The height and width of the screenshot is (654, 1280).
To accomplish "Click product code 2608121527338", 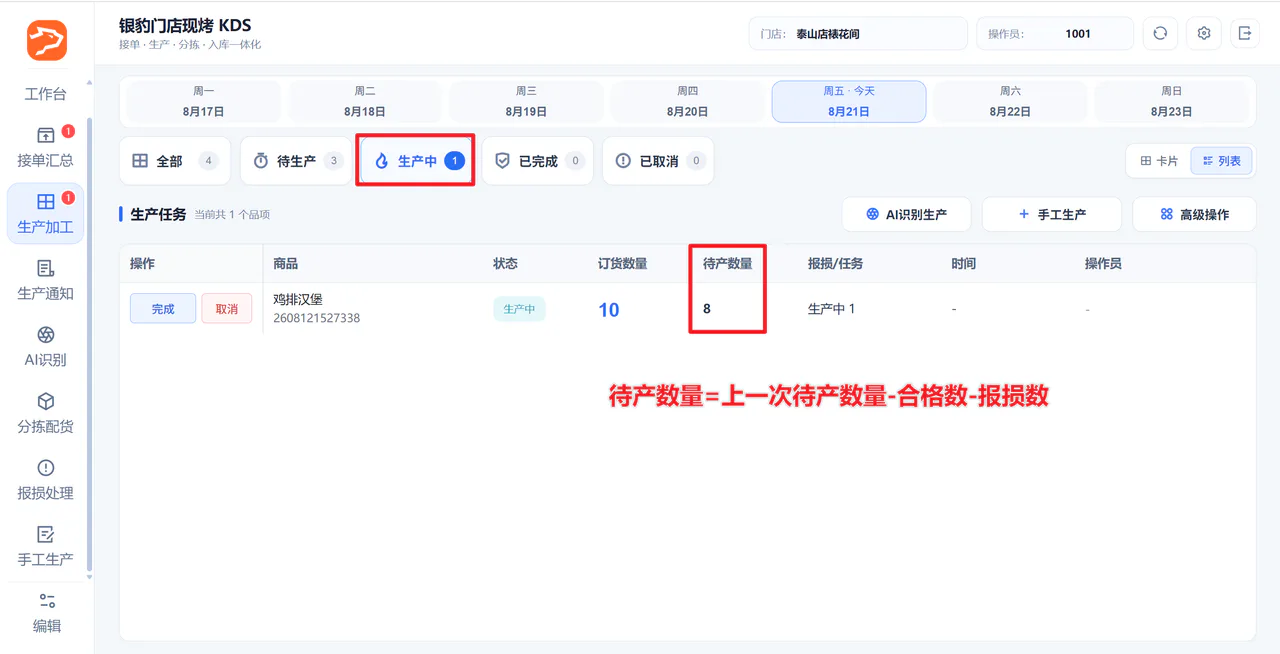I will [317, 318].
